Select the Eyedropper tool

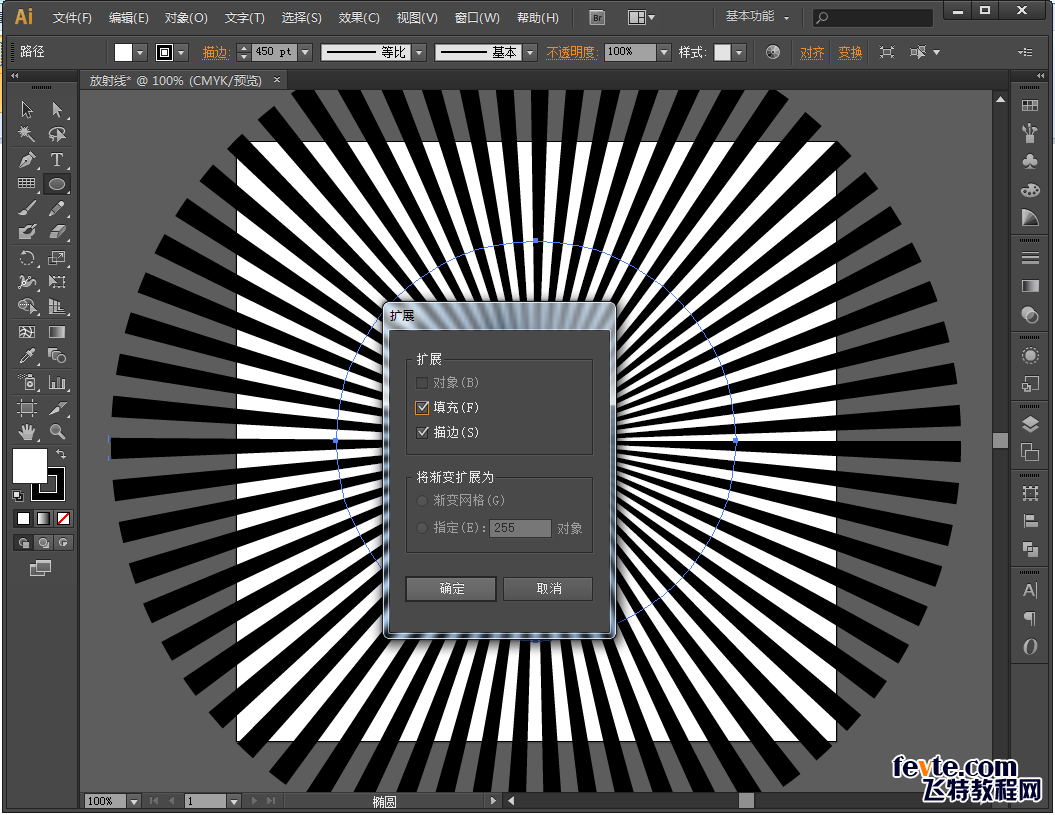[x=27, y=357]
